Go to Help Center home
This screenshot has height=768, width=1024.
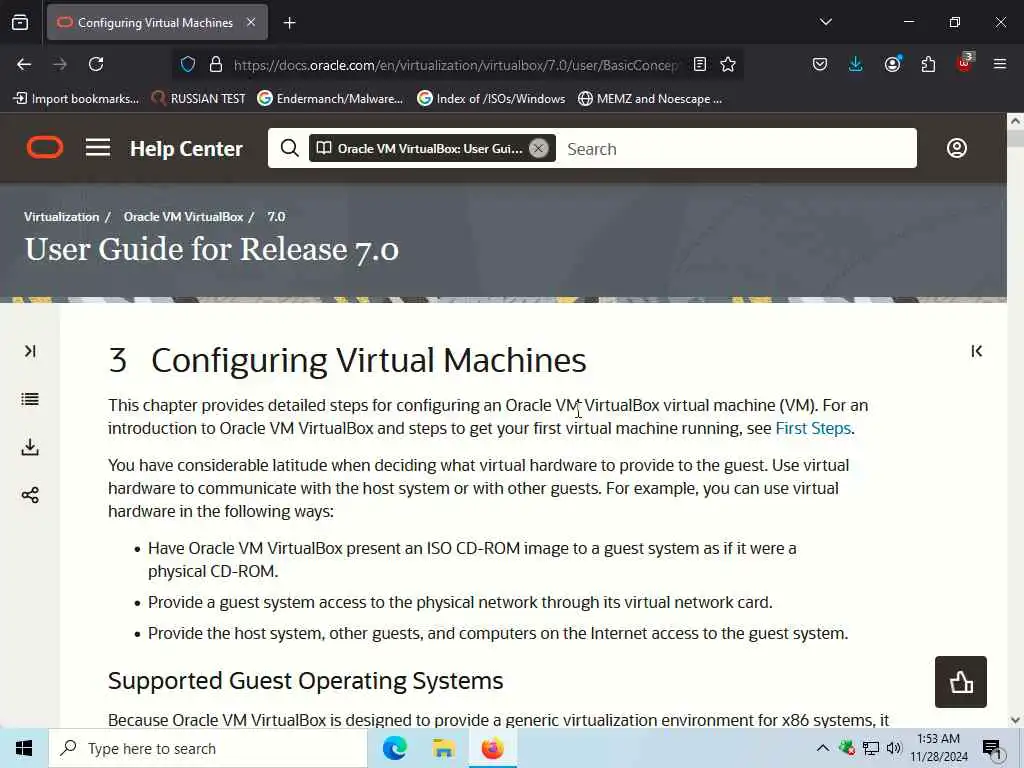point(186,149)
